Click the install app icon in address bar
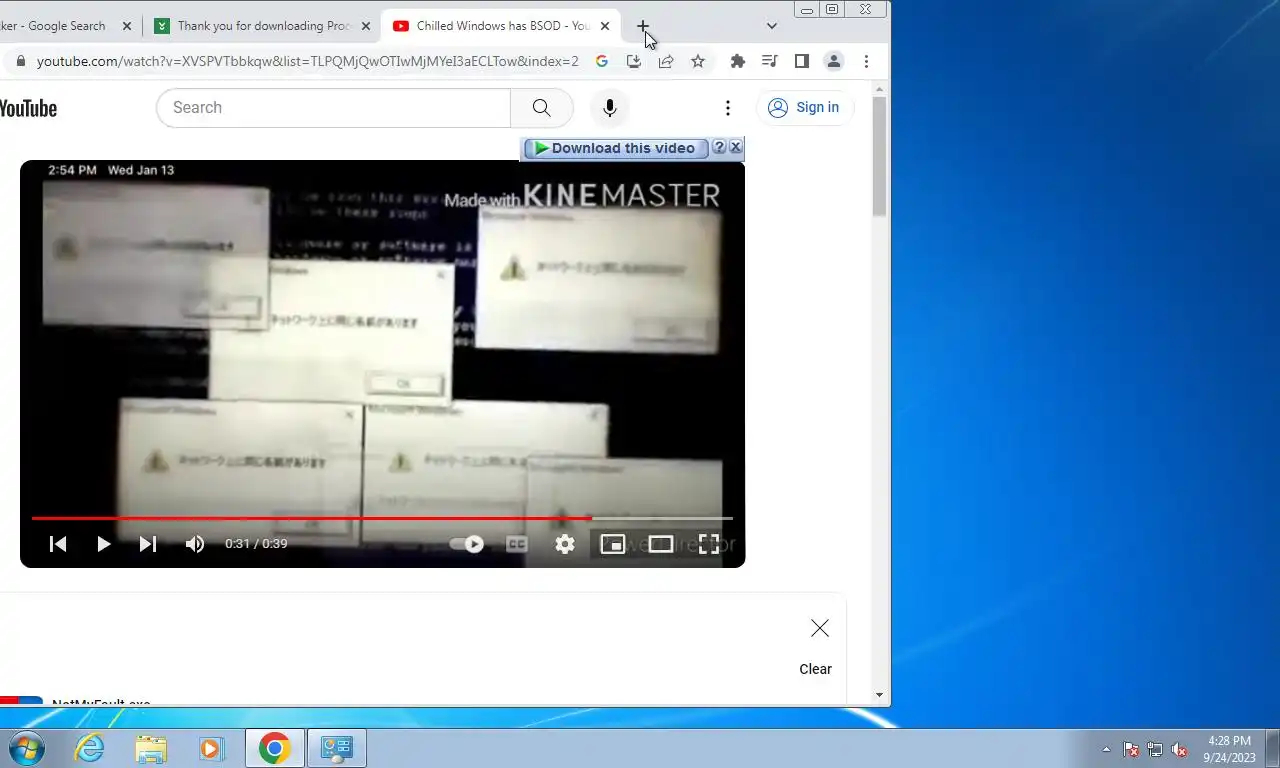 634,61
